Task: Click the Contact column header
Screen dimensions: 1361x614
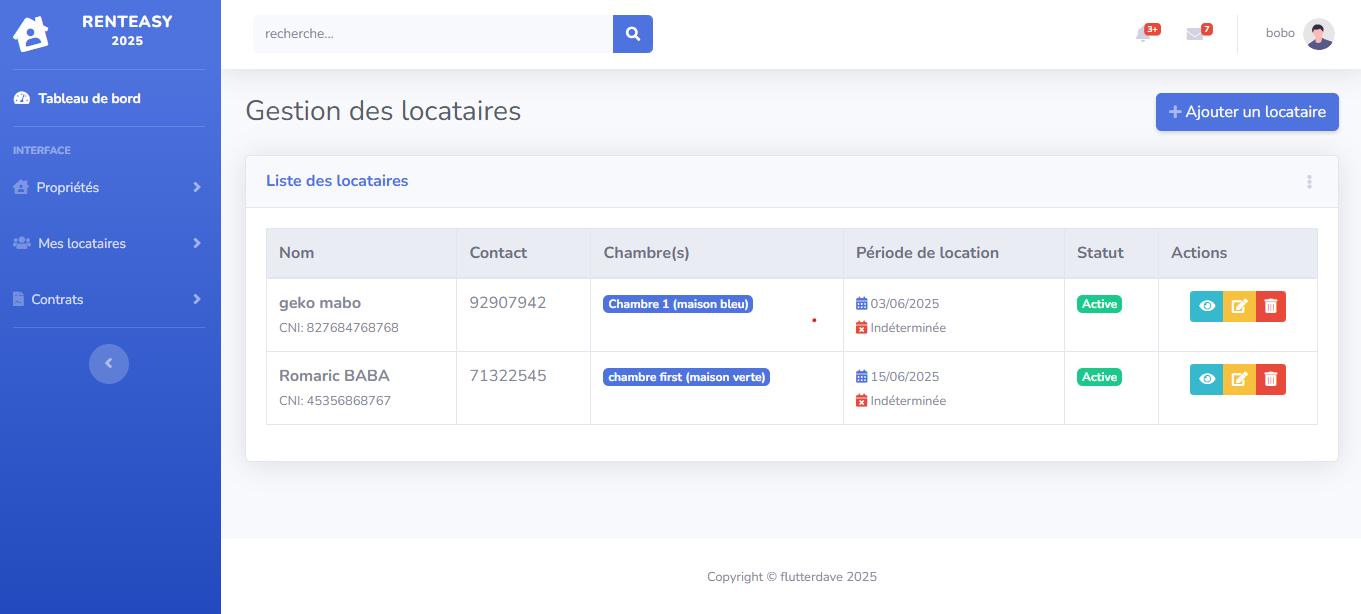Action: [x=523, y=253]
